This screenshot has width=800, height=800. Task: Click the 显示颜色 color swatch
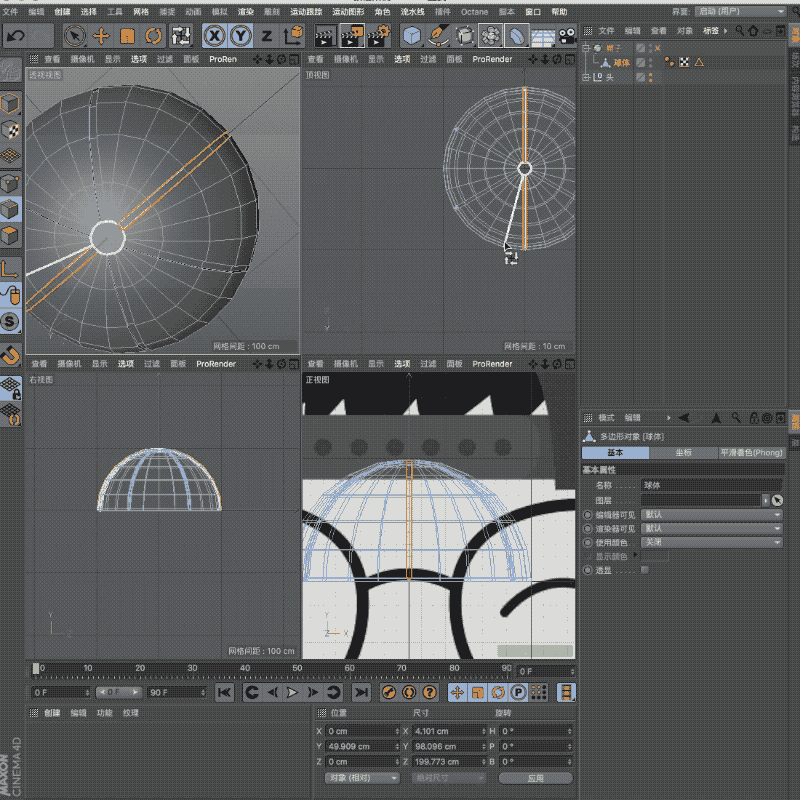point(655,556)
